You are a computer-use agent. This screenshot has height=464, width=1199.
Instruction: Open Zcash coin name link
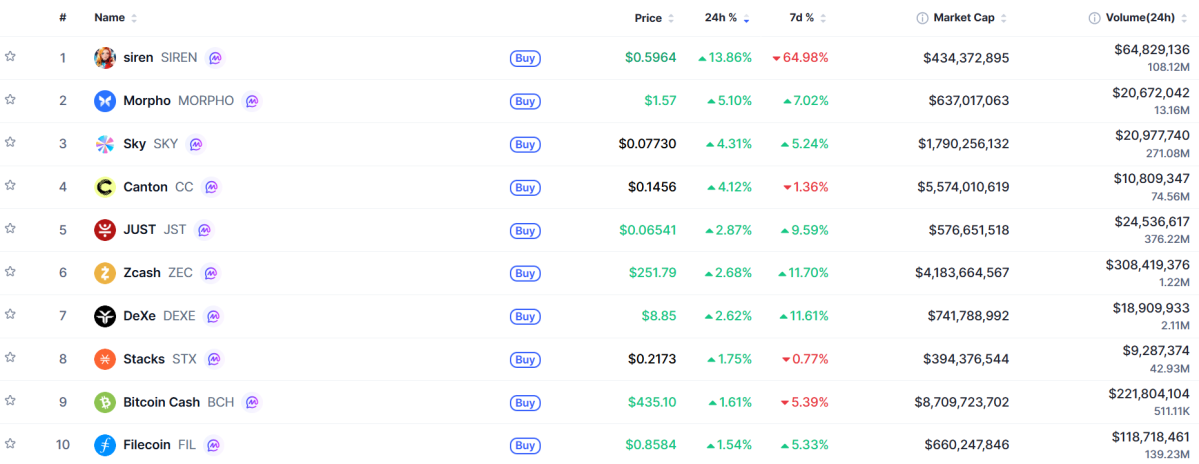coord(142,273)
